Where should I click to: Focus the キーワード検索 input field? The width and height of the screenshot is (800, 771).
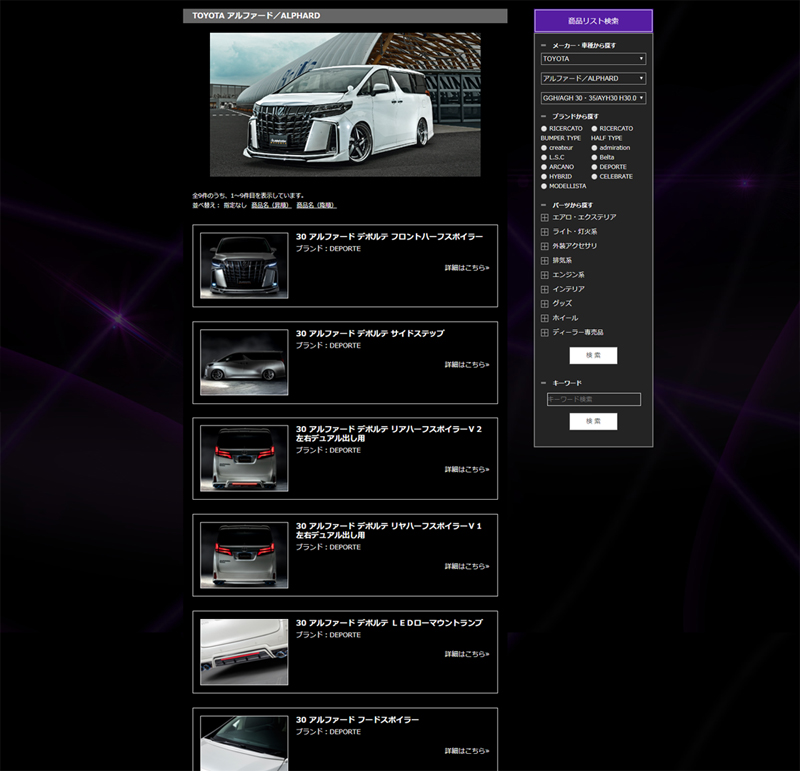click(x=594, y=399)
